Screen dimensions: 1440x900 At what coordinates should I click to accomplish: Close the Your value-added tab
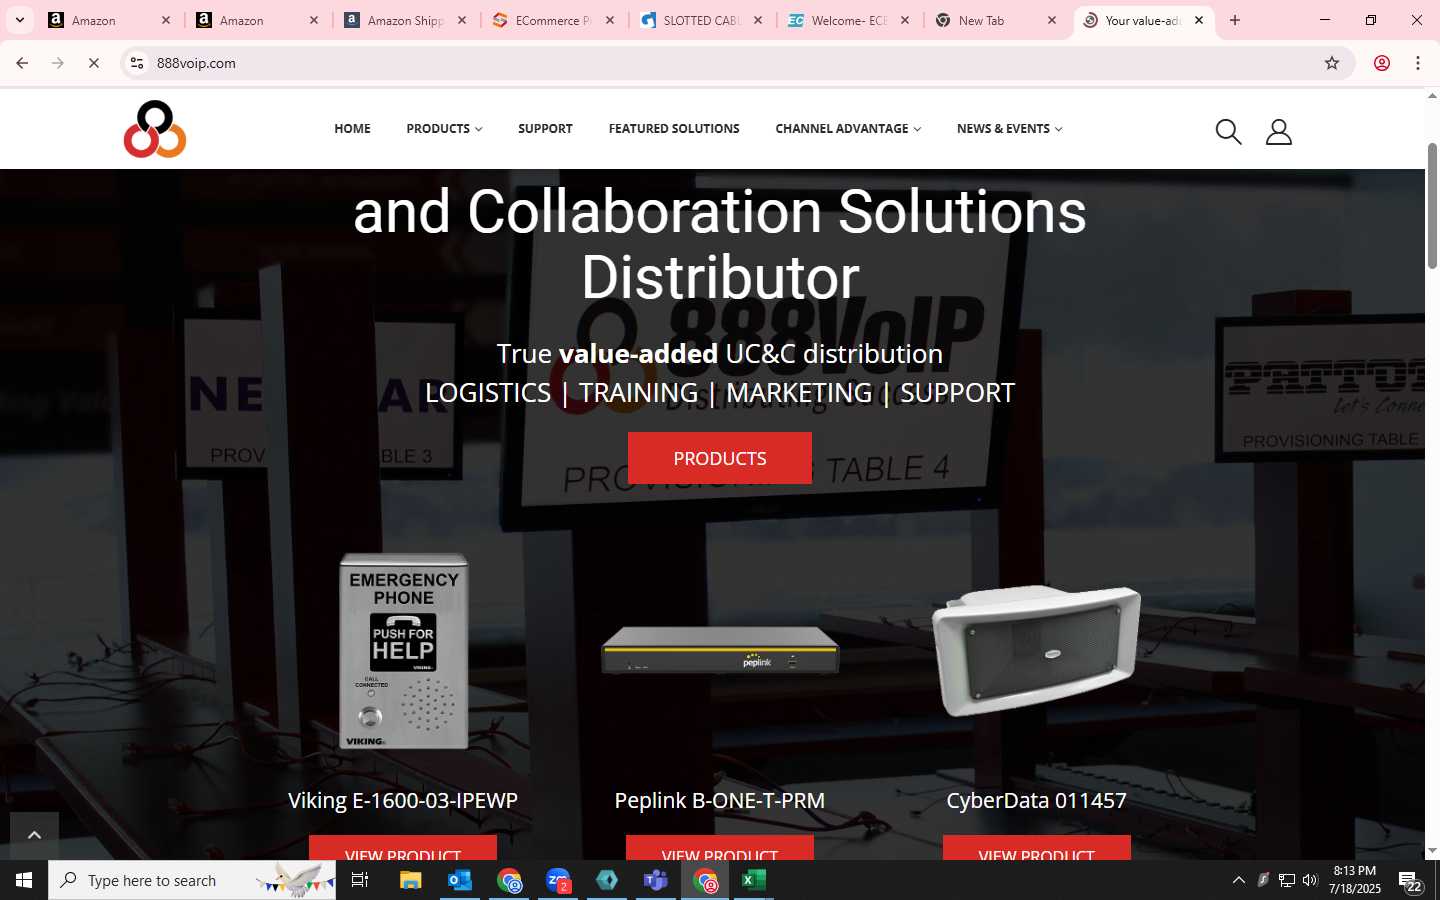[x=1199, y=20]
